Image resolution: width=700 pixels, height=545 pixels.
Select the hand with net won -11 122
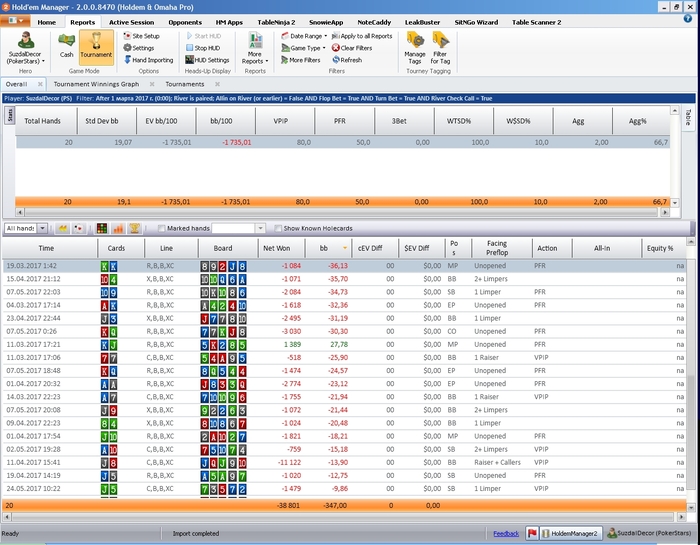(x=344, y=462)
